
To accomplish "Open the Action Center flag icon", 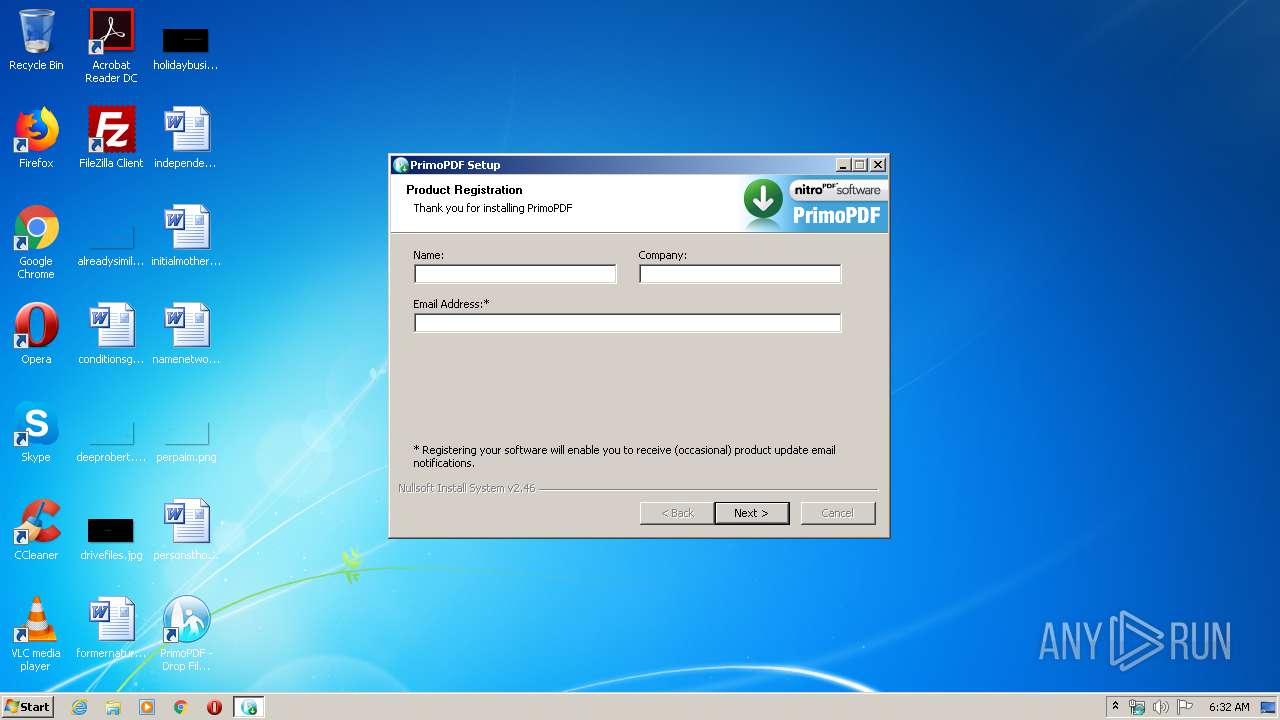I will [x=1185, y=707].
